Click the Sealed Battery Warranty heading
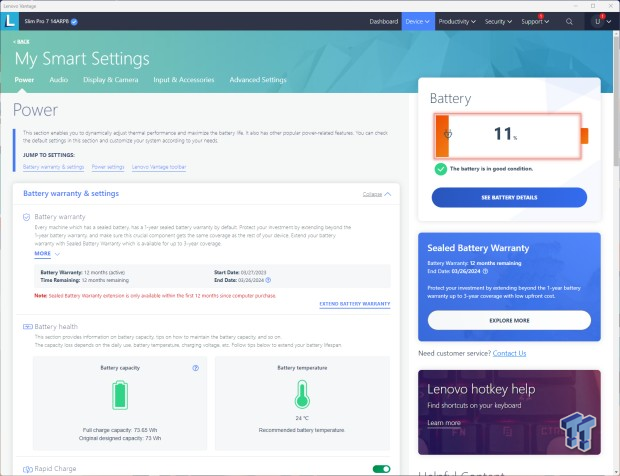The height and width of the screenshot is (476, 620). [478, 248]
